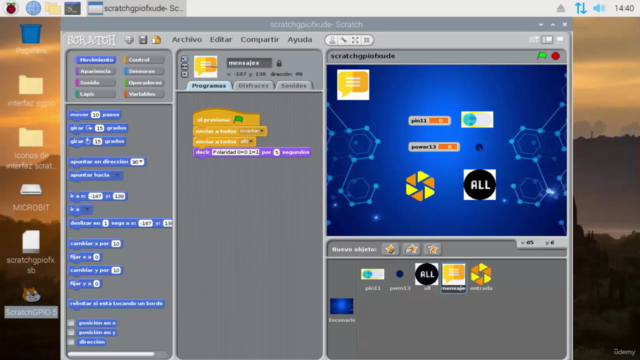Open the Ayuda menu
The width and height of the screenshot is (640, 360).
pyautogui.click(x=300, y=40)
